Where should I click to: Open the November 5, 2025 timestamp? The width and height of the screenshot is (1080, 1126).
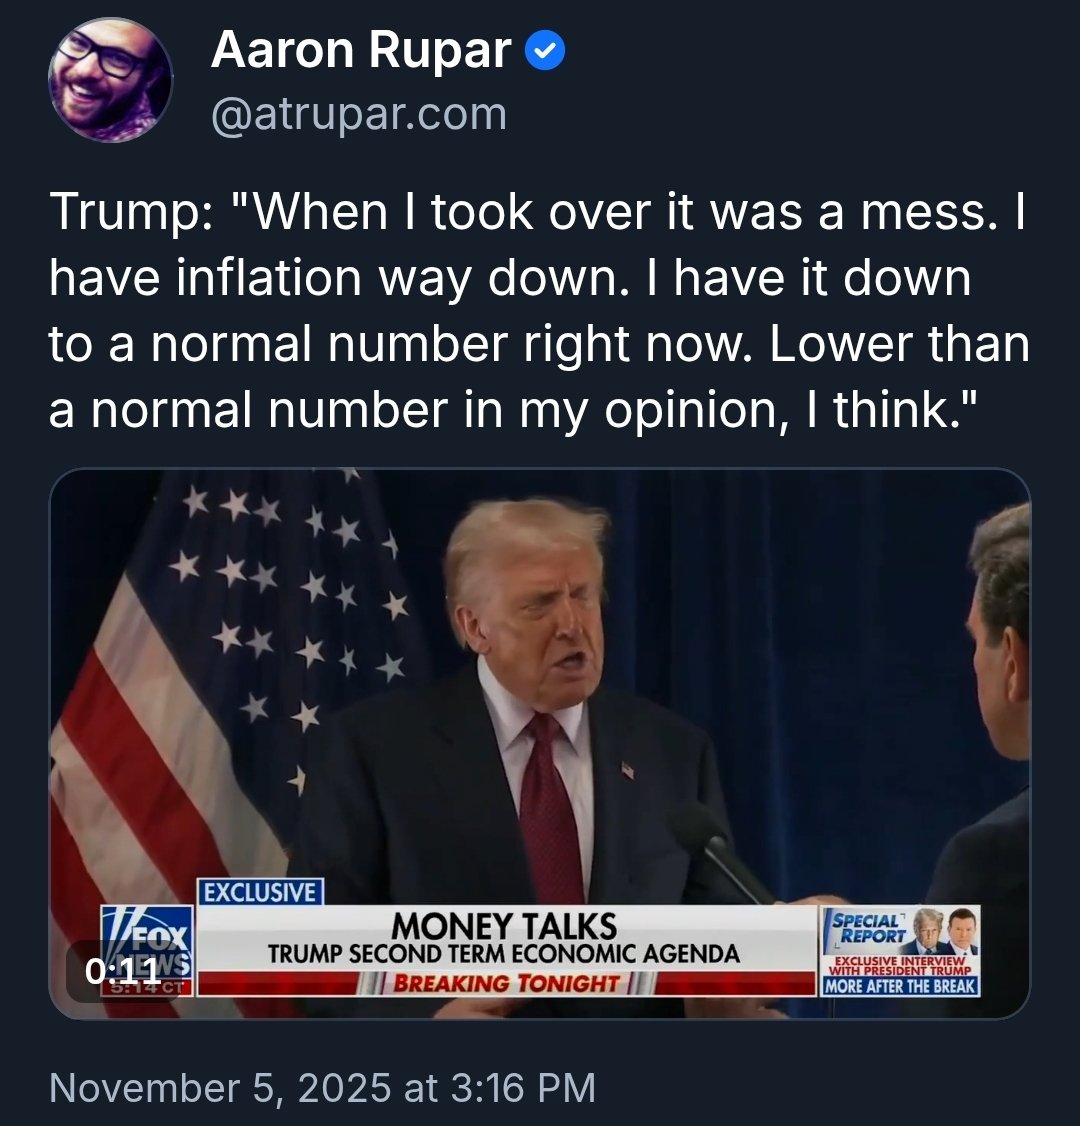point(322,1087)
